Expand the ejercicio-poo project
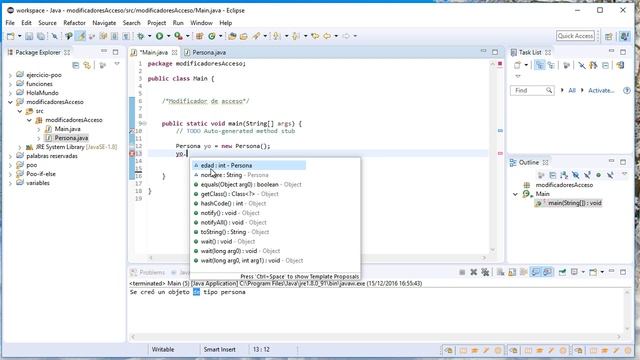The width and height of the screenshot is (640, 360). click(x=11, y=75)
